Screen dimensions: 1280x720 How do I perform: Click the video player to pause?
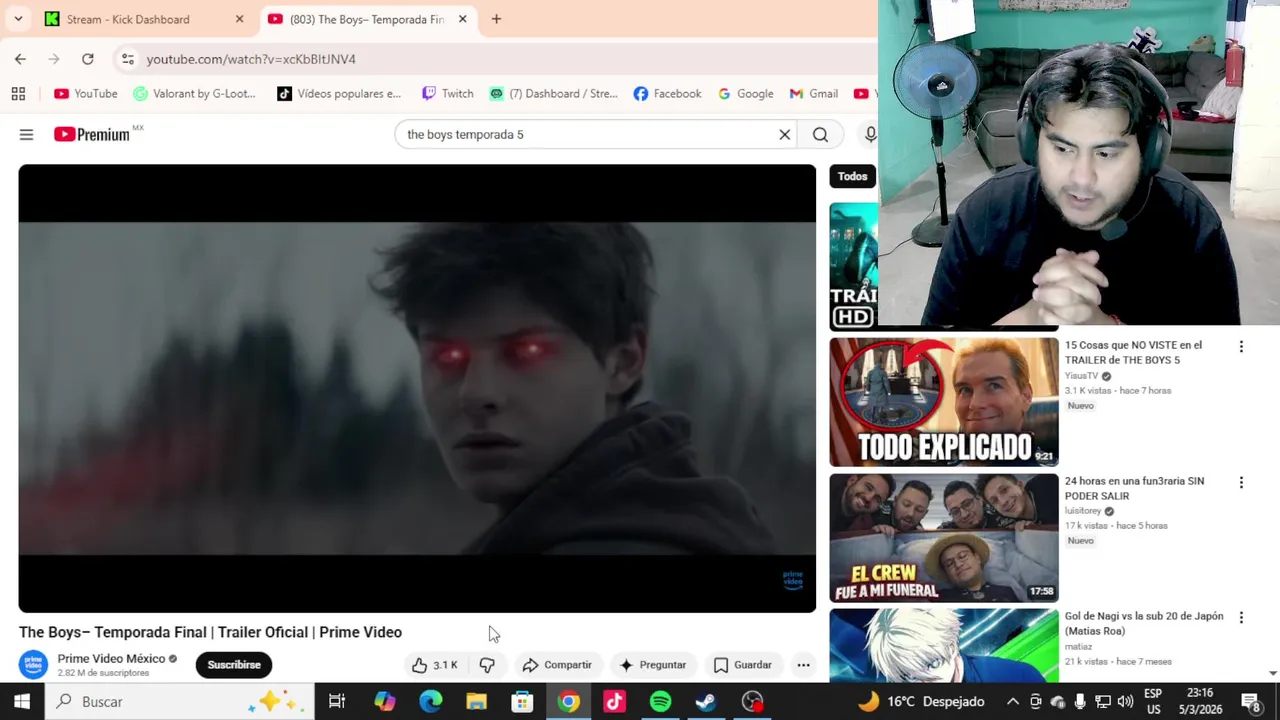click(417, 388)
